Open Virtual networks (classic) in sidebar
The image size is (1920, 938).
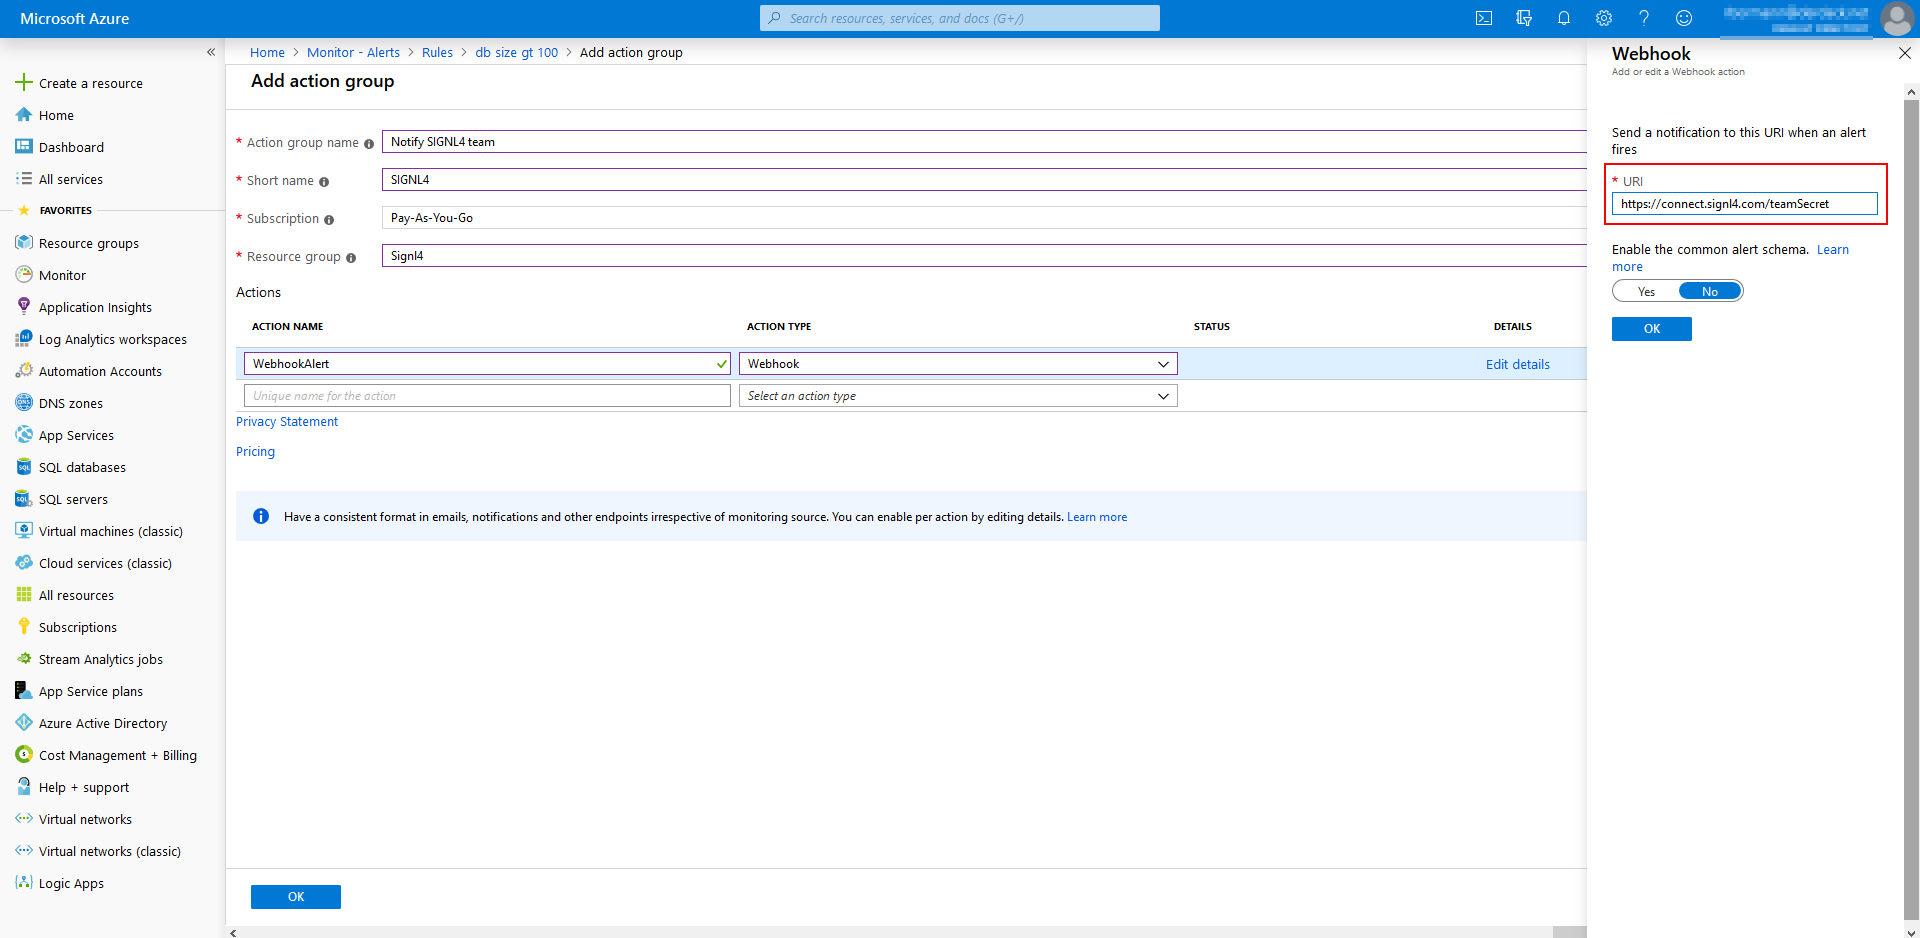tap(110, 851)
